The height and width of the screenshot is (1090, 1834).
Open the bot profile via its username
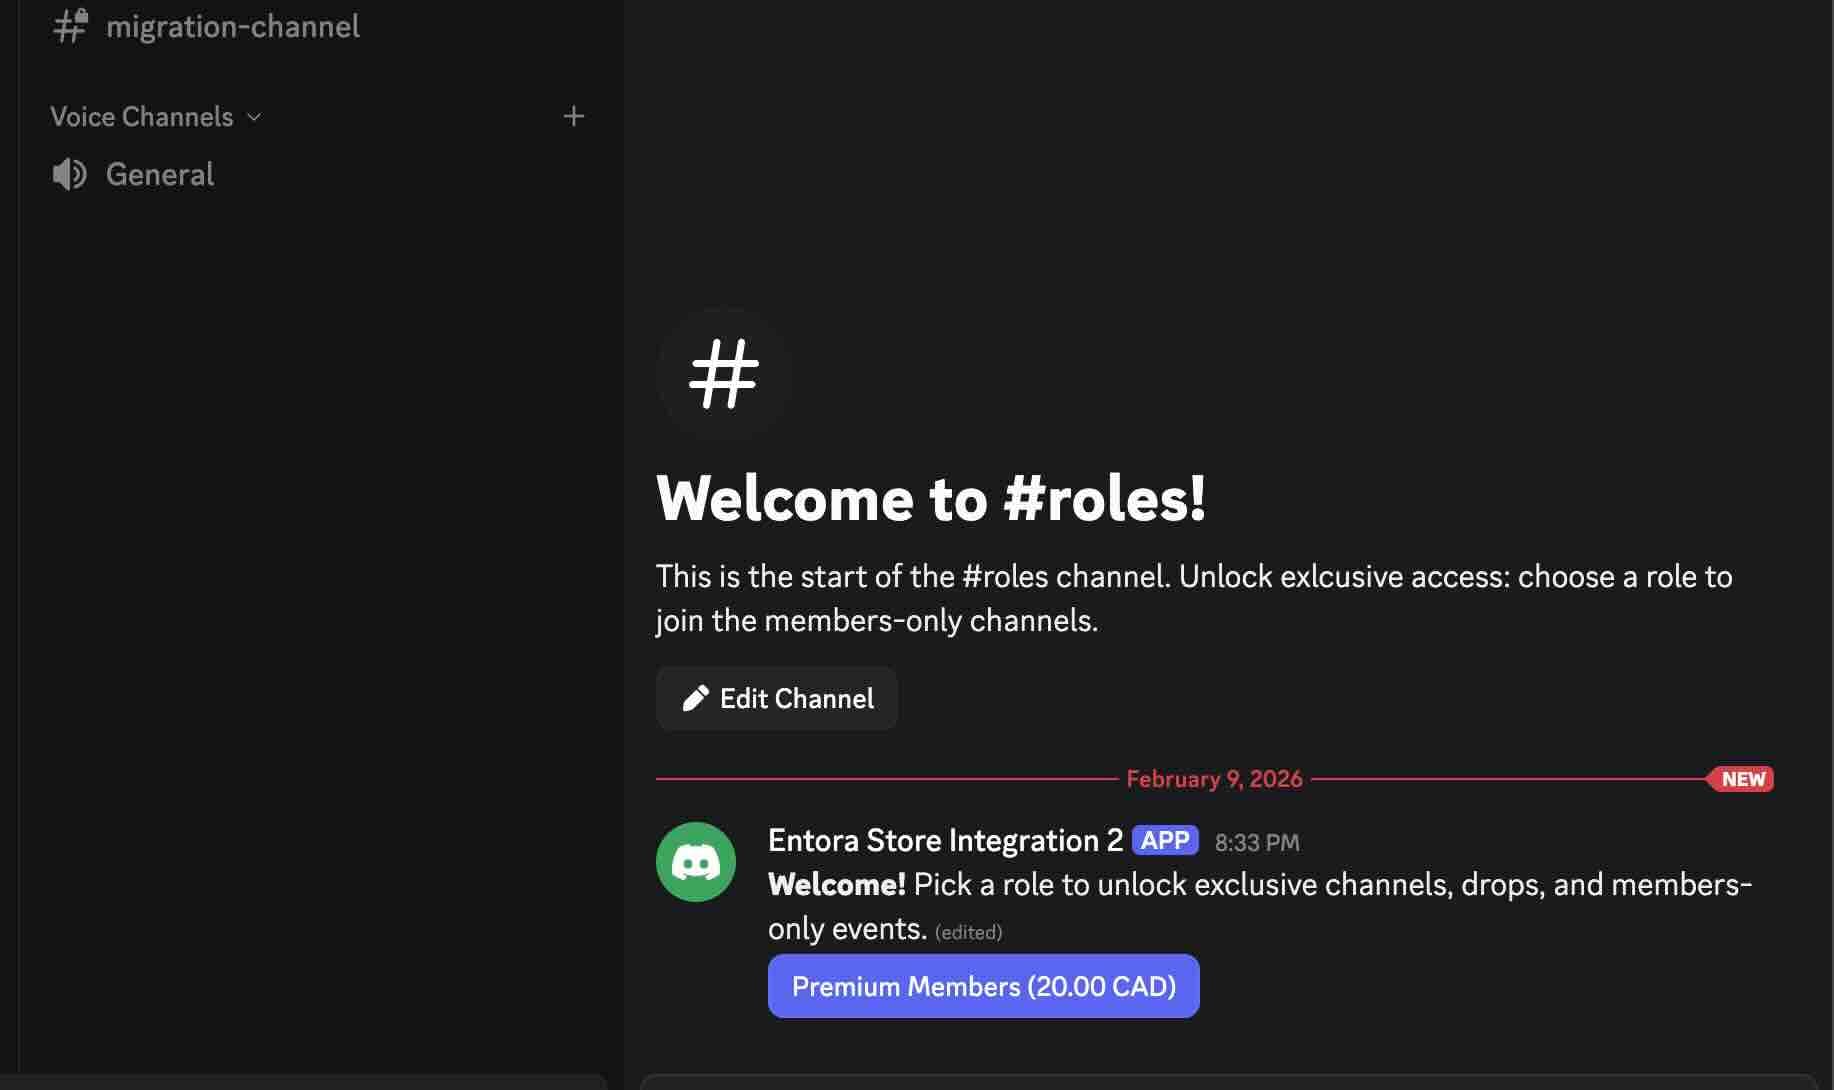click(944, 840)
